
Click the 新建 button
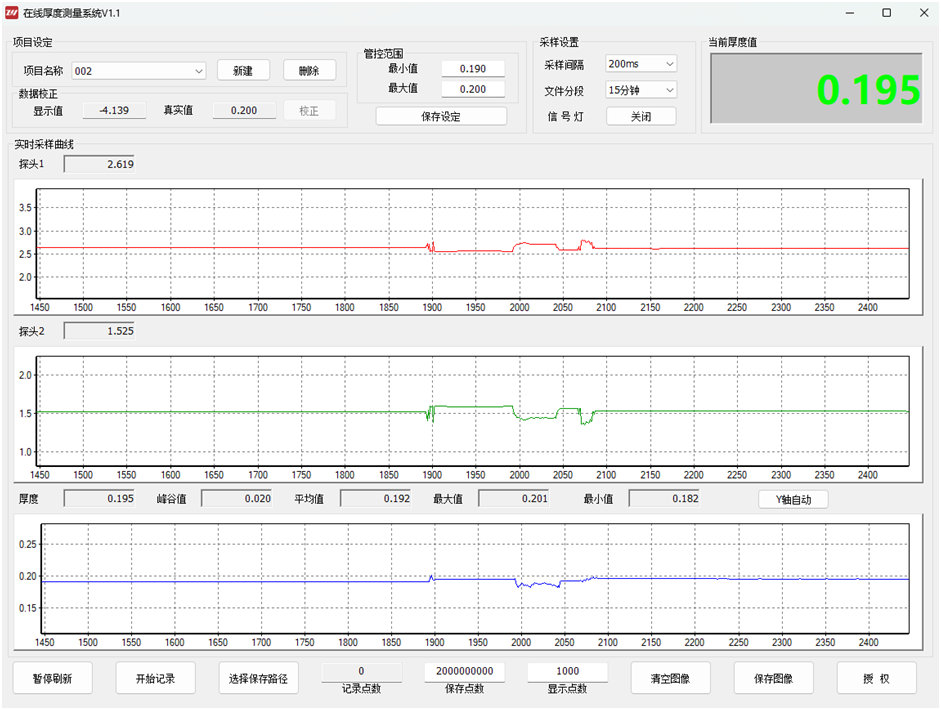(243, 71)
